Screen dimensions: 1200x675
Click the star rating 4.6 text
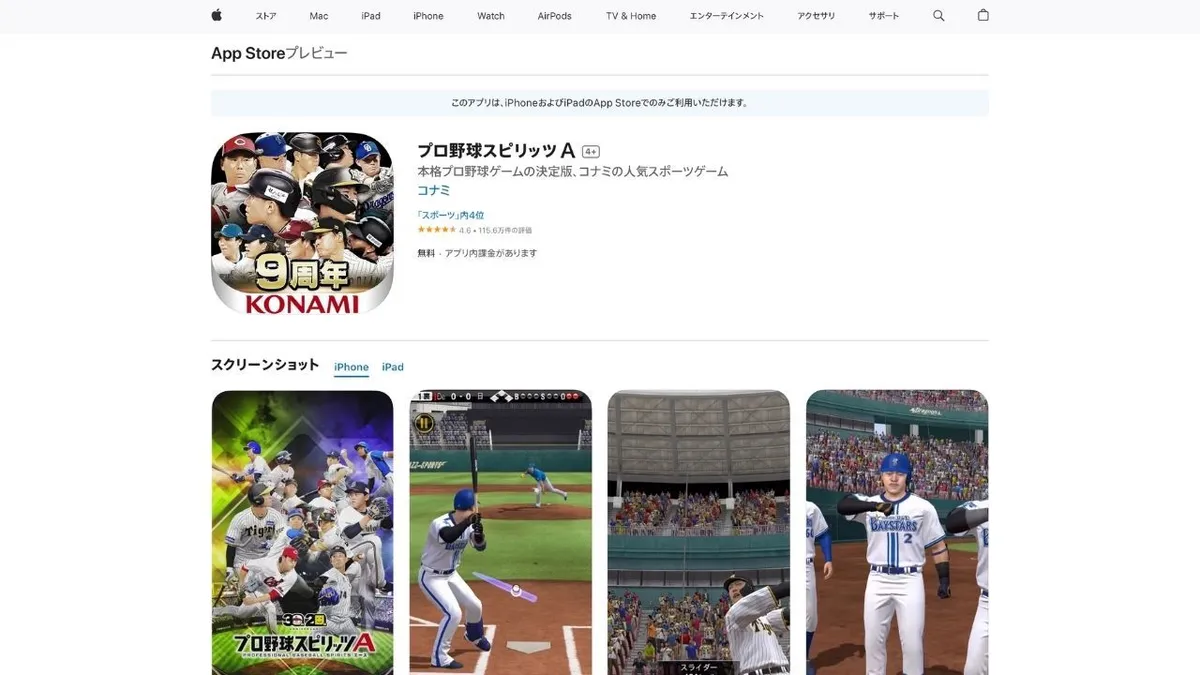(x=474, y=230)
